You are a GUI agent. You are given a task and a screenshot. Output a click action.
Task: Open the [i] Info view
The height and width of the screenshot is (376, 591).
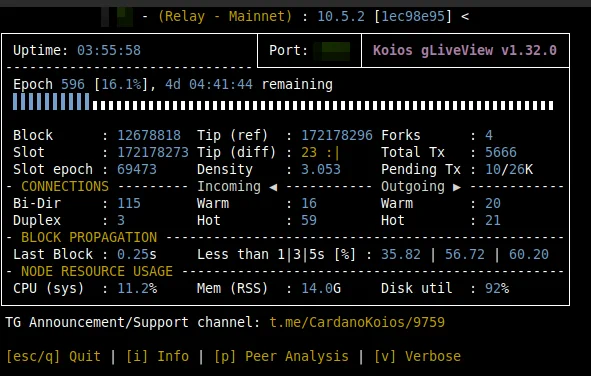tap(158, 356)
